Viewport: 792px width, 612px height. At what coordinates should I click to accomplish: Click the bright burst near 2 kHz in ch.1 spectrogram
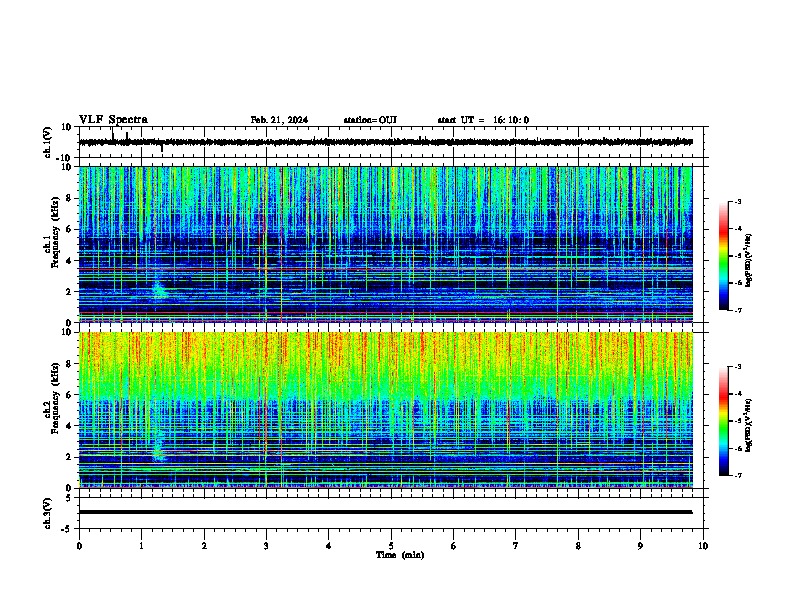pyautogui.click(x=160, y=289)
